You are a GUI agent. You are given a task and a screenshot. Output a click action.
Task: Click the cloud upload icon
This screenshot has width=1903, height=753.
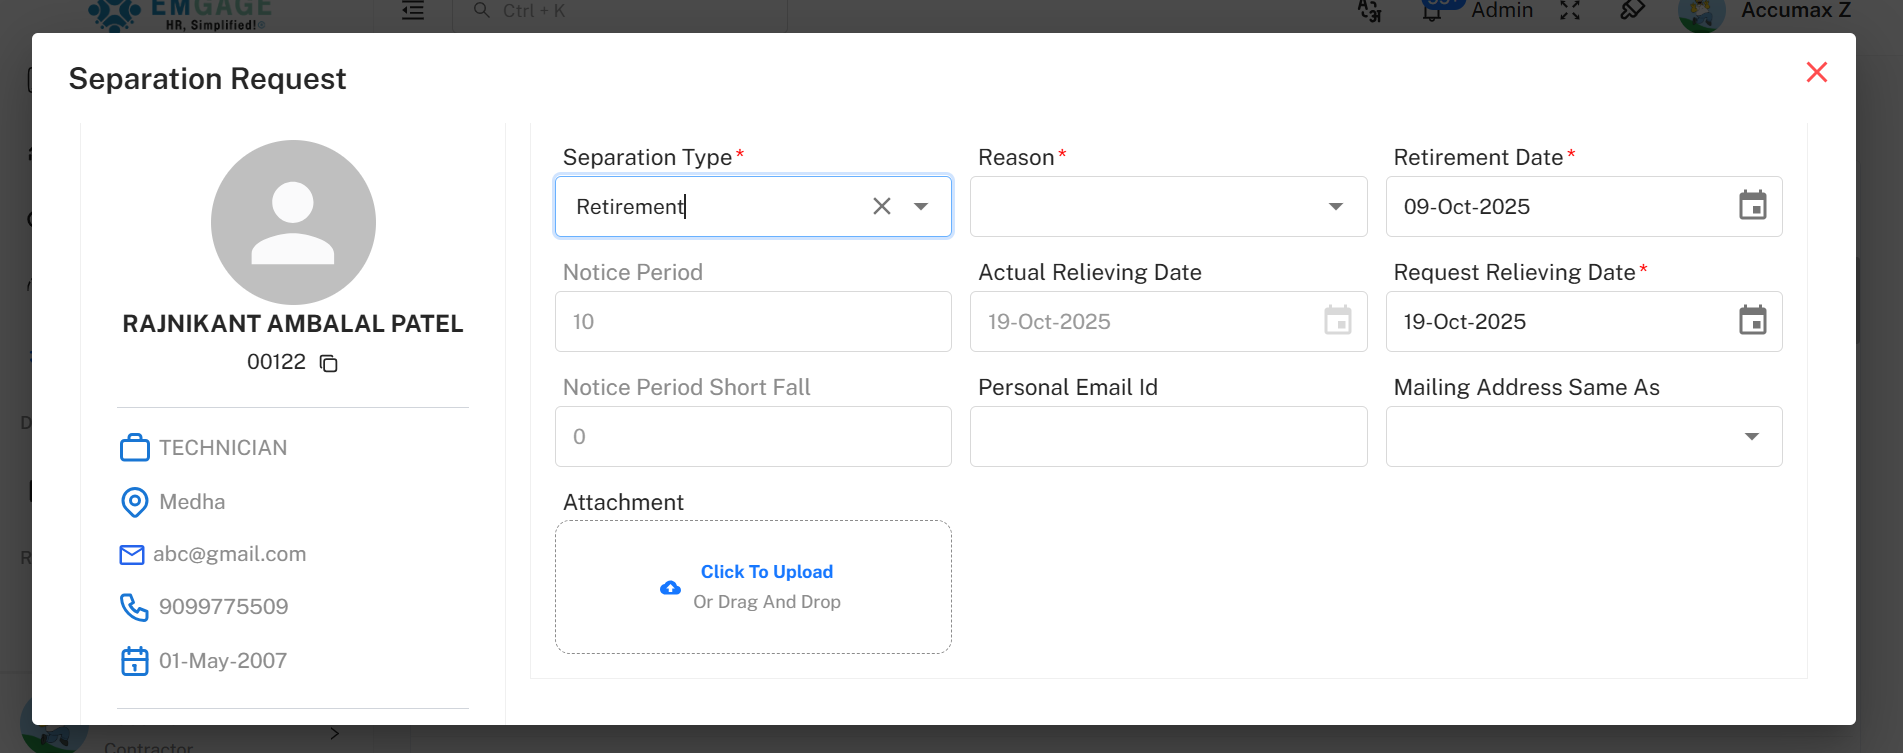point(670,588)
